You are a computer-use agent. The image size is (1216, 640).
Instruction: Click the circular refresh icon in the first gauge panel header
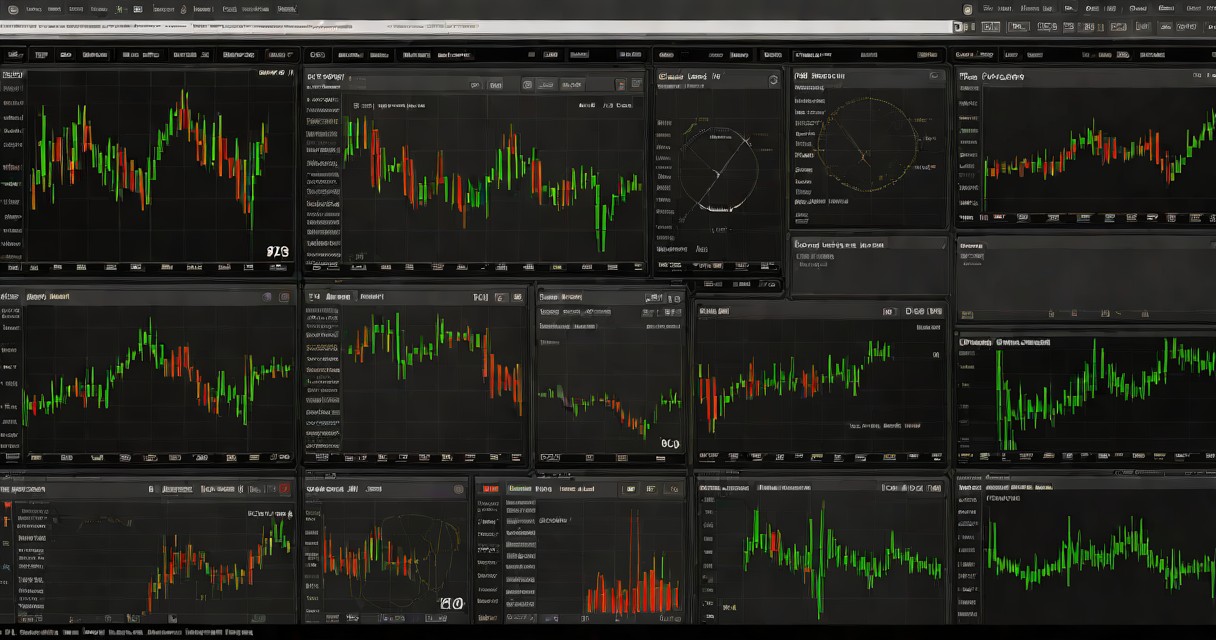[773, 79]
